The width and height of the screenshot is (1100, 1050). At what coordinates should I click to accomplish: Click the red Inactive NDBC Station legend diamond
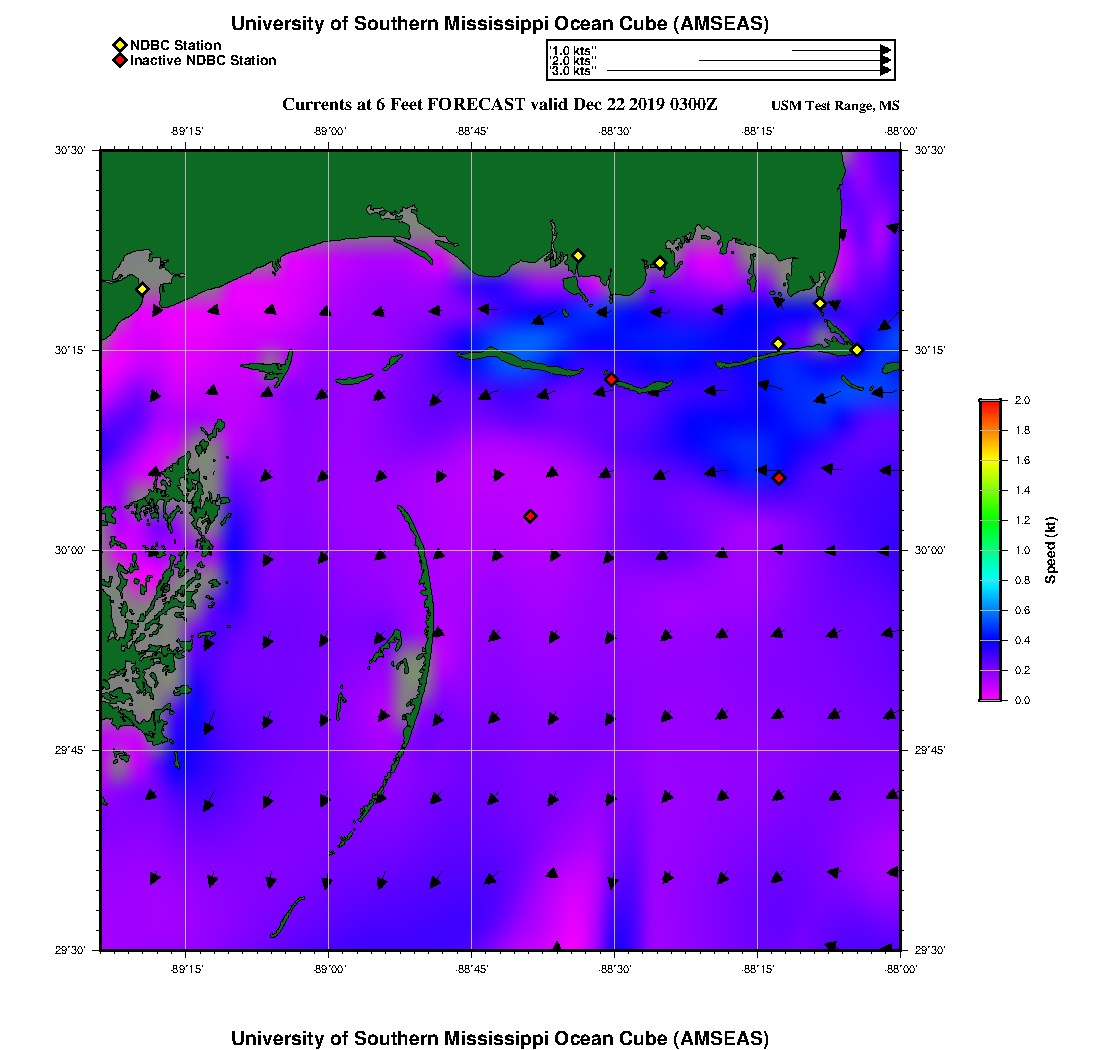[x=119, y=61]
